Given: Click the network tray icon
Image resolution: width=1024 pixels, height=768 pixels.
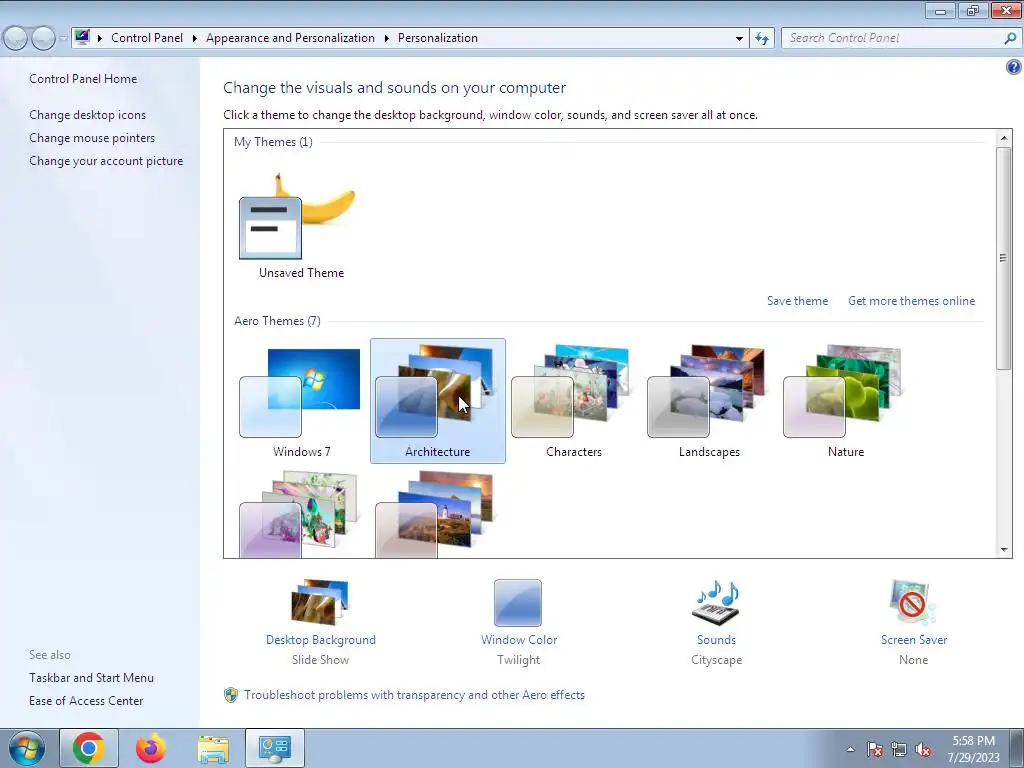Looking at the screenshot, I should pyautogui.click(x=899, y=750).
